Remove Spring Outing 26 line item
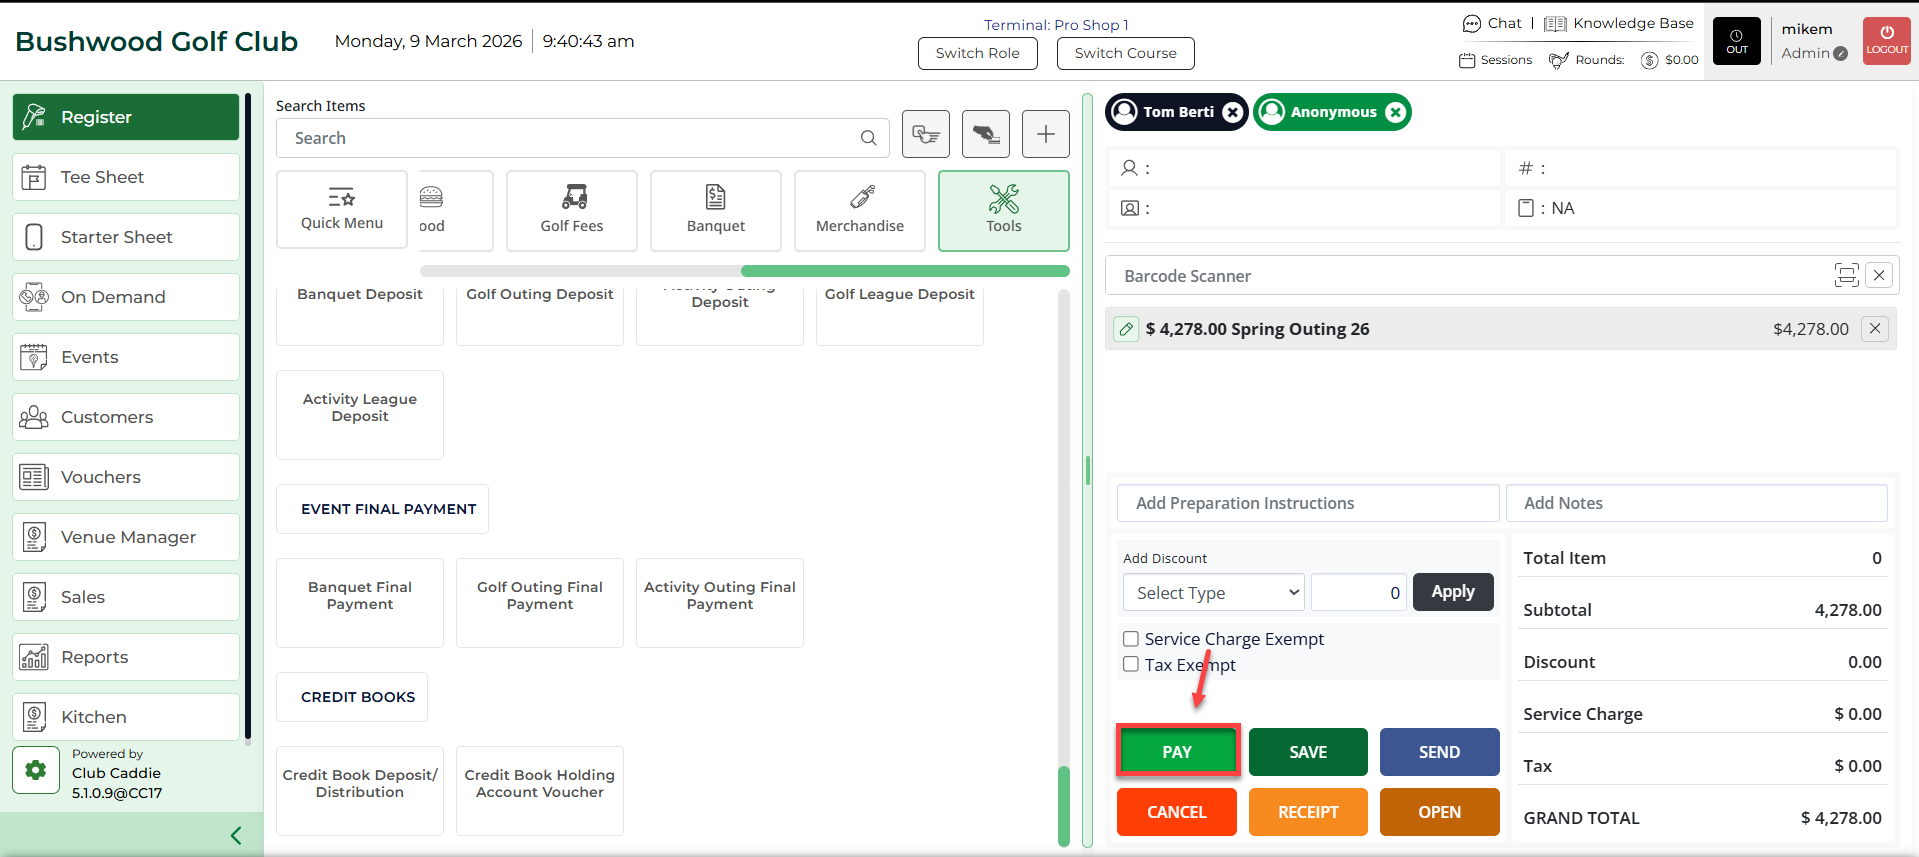Image resolution: width=1919 pixels, height=857 pixels. (x=1875, y=328)
